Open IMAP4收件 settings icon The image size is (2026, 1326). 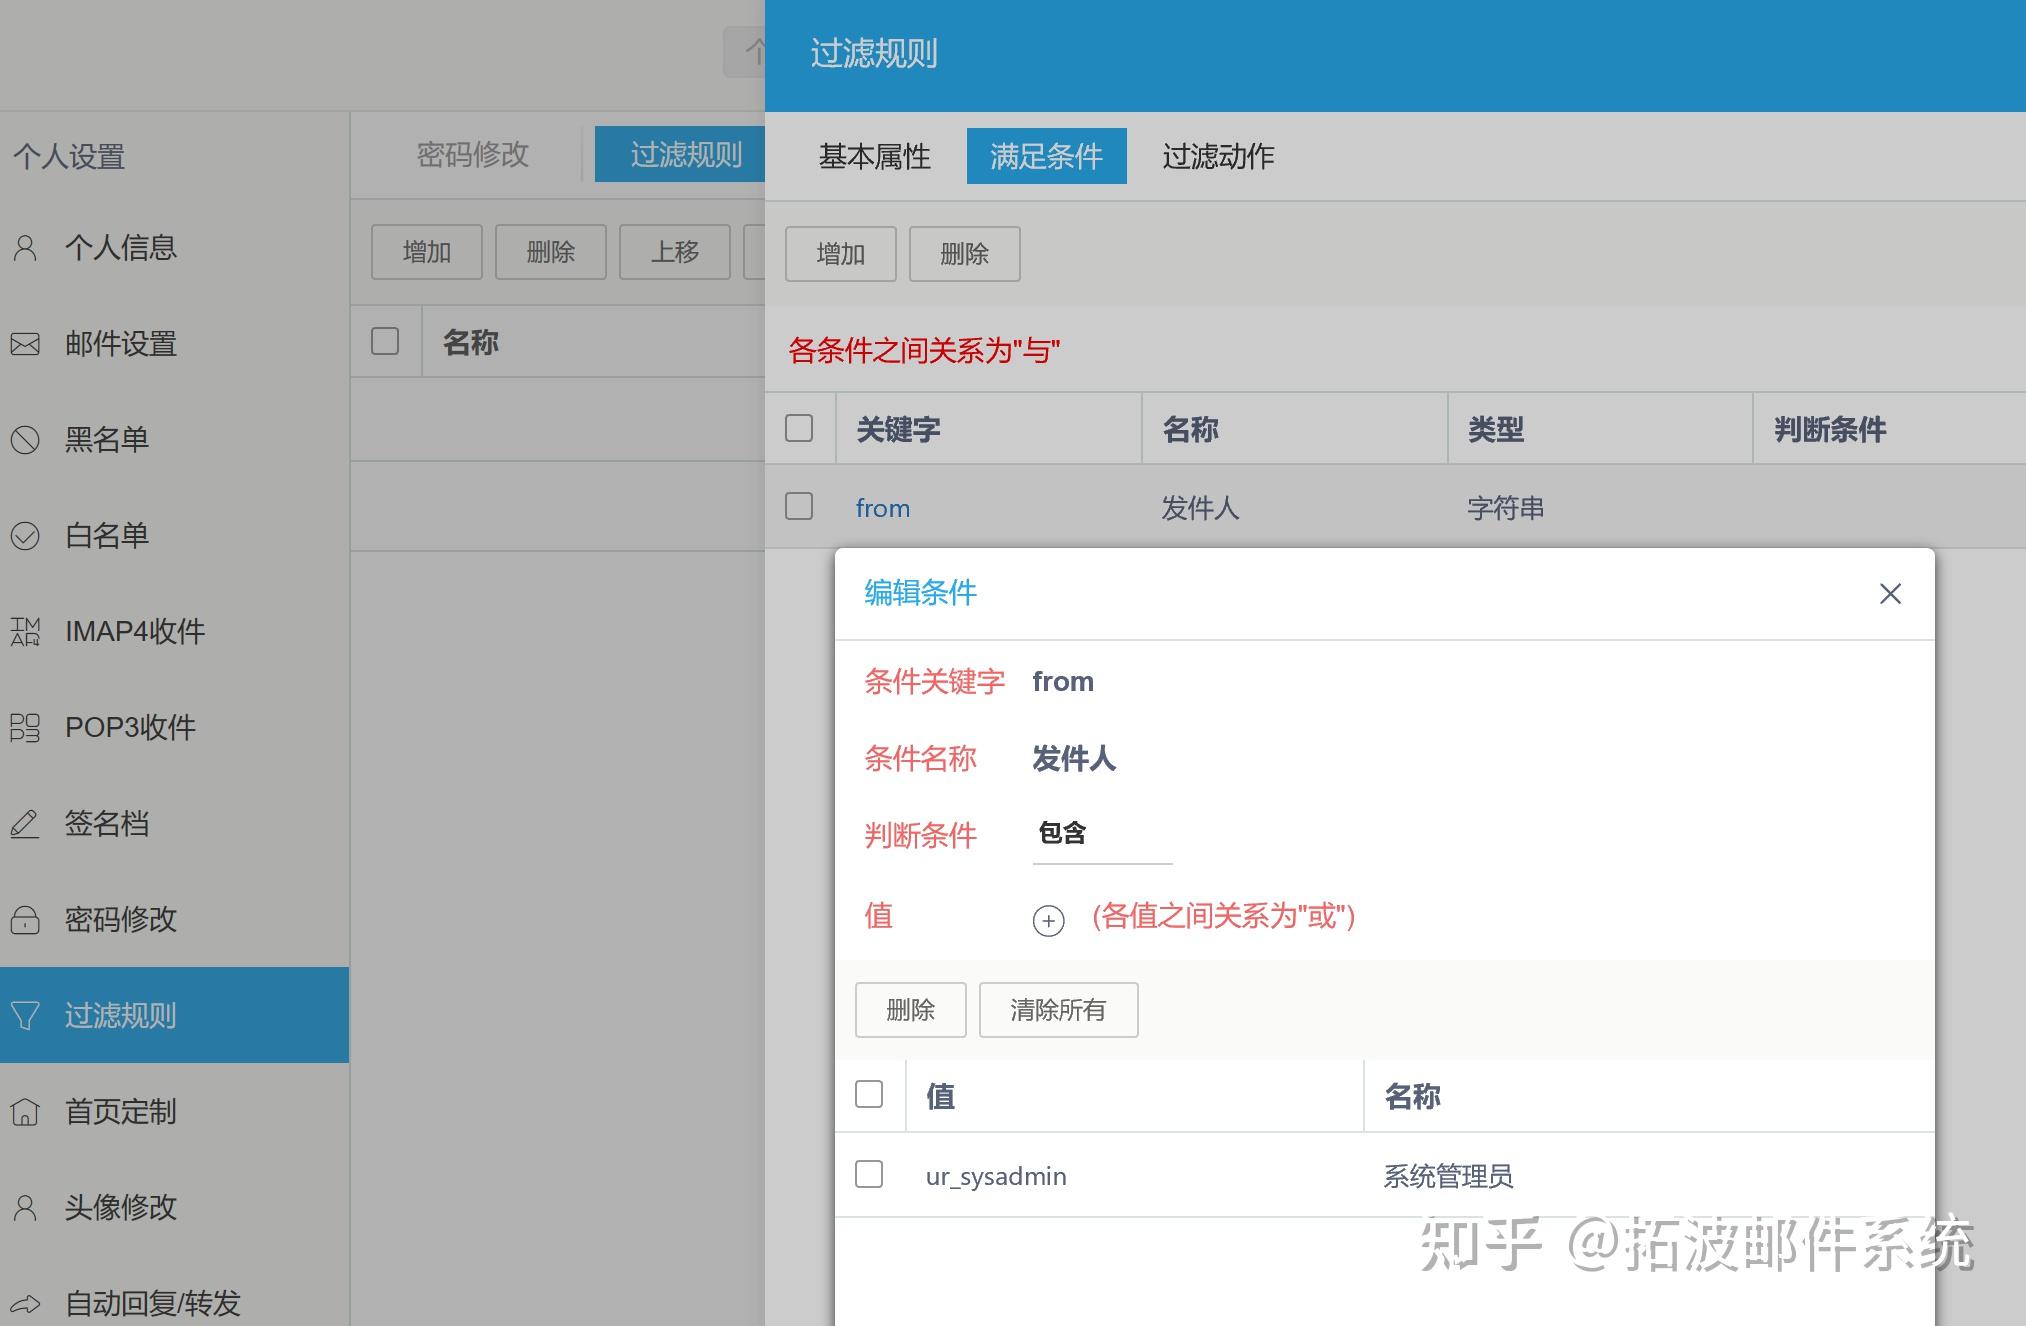point(26,631)
